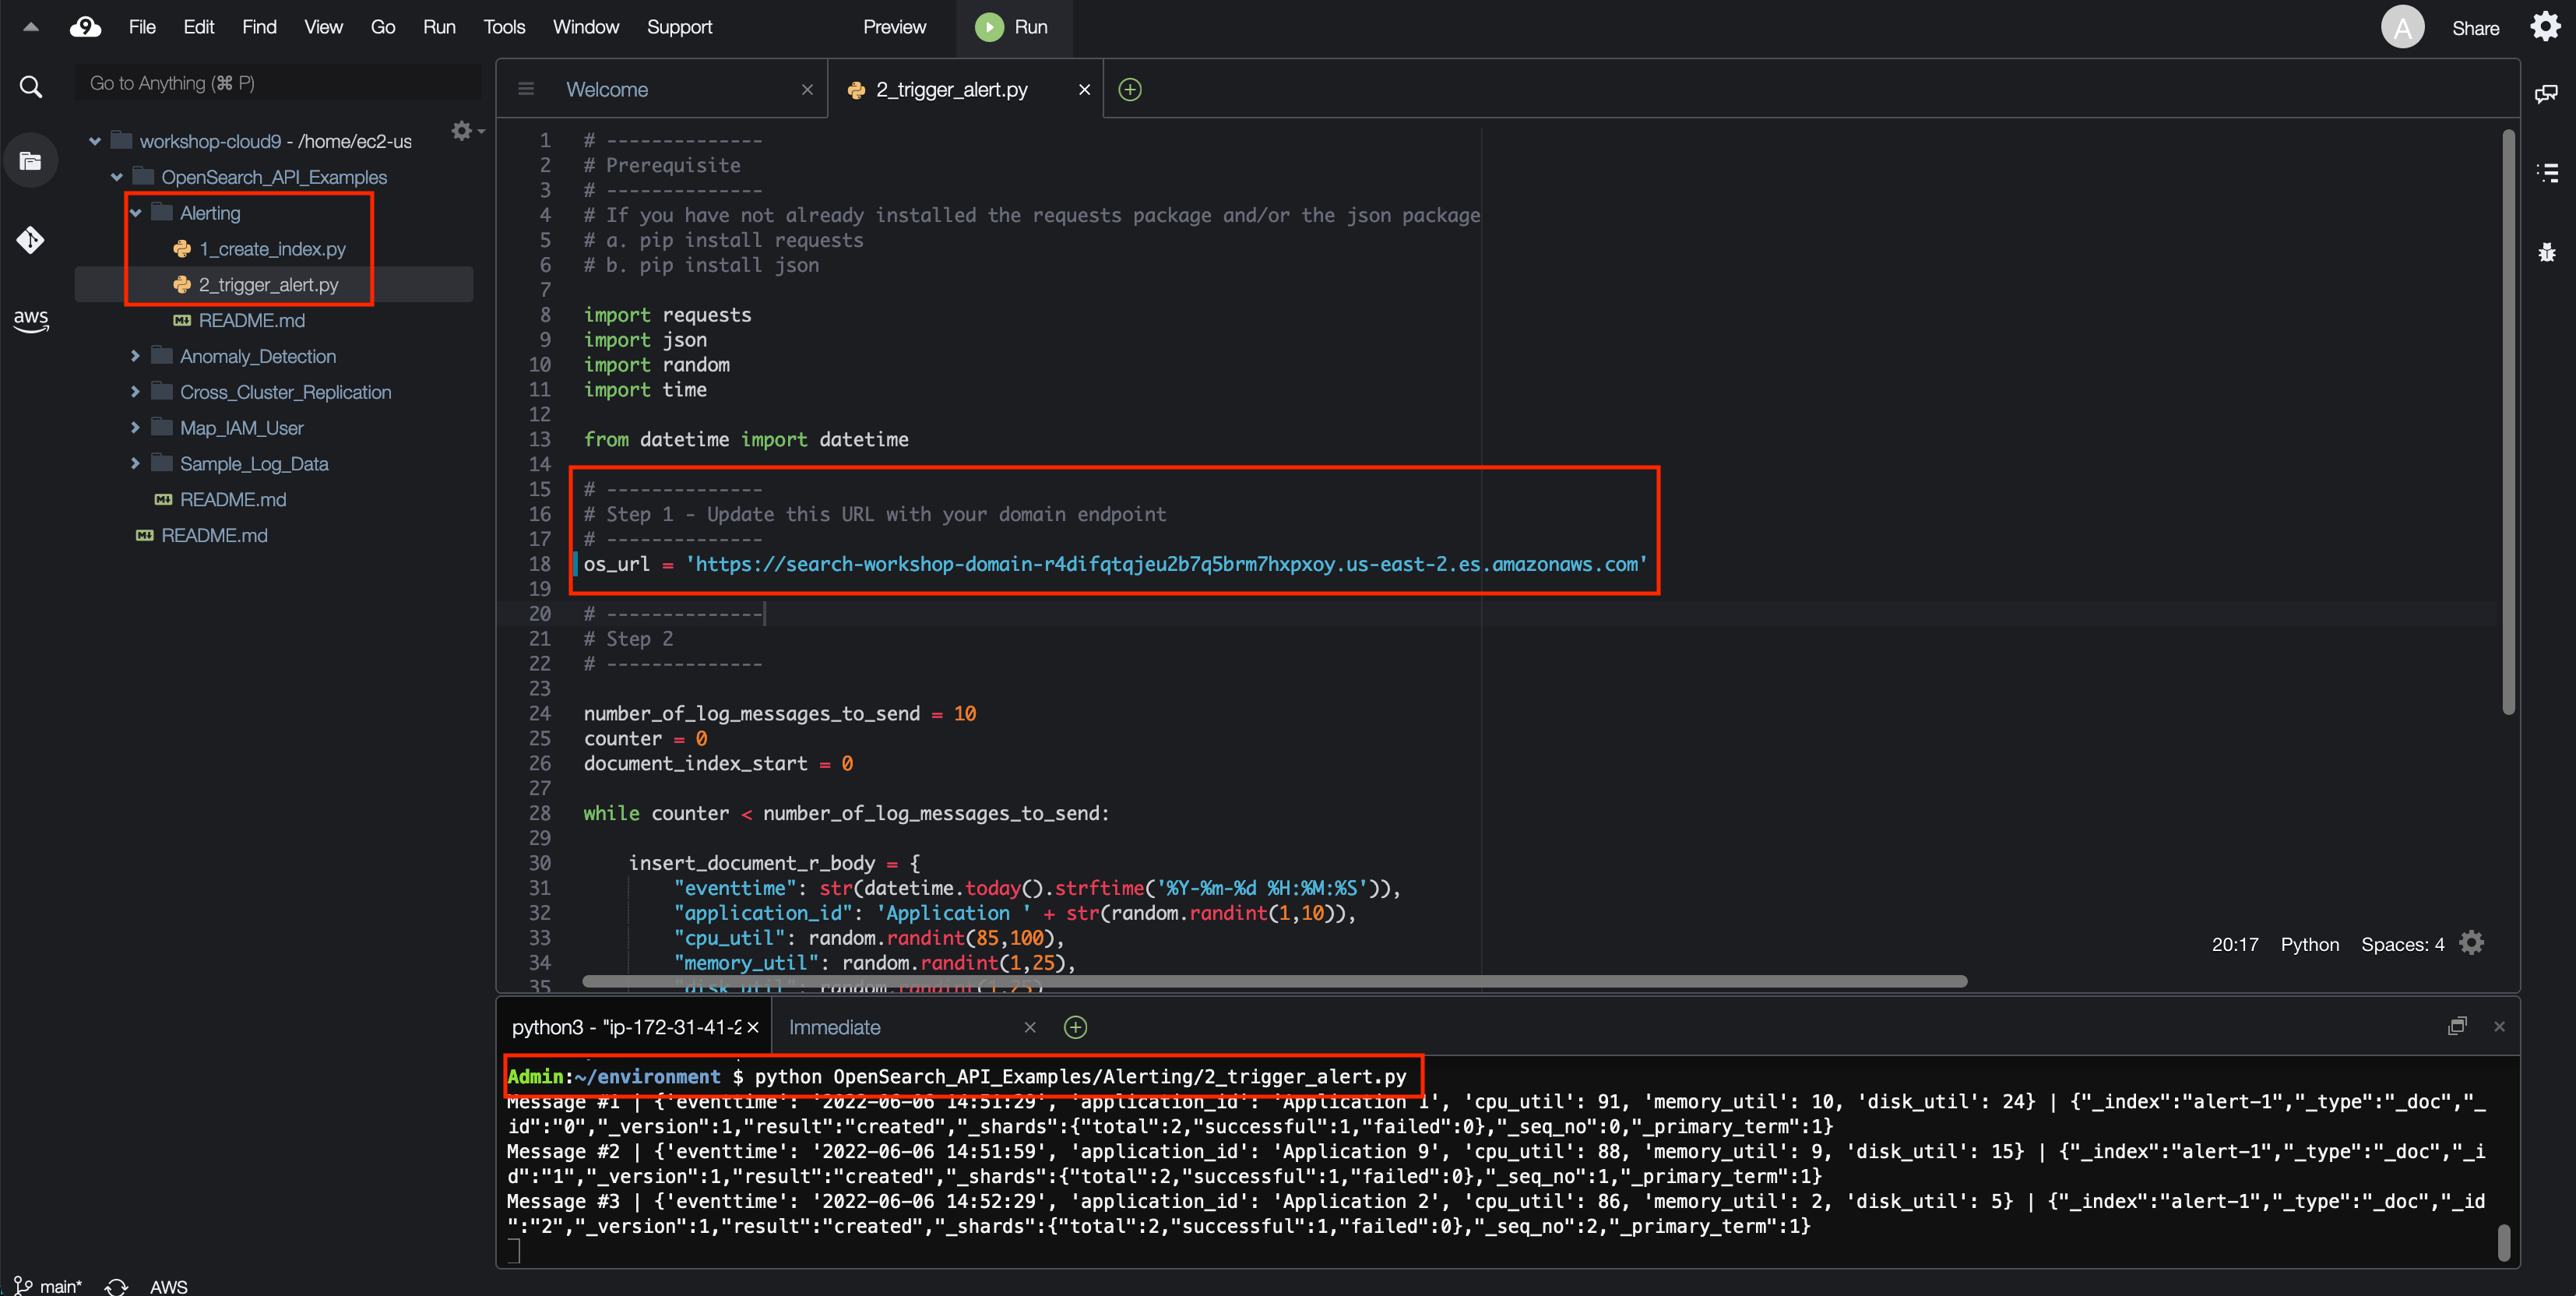Click the Share button
Screen dimensions: 2576x1296
(x=2475, y=28)
